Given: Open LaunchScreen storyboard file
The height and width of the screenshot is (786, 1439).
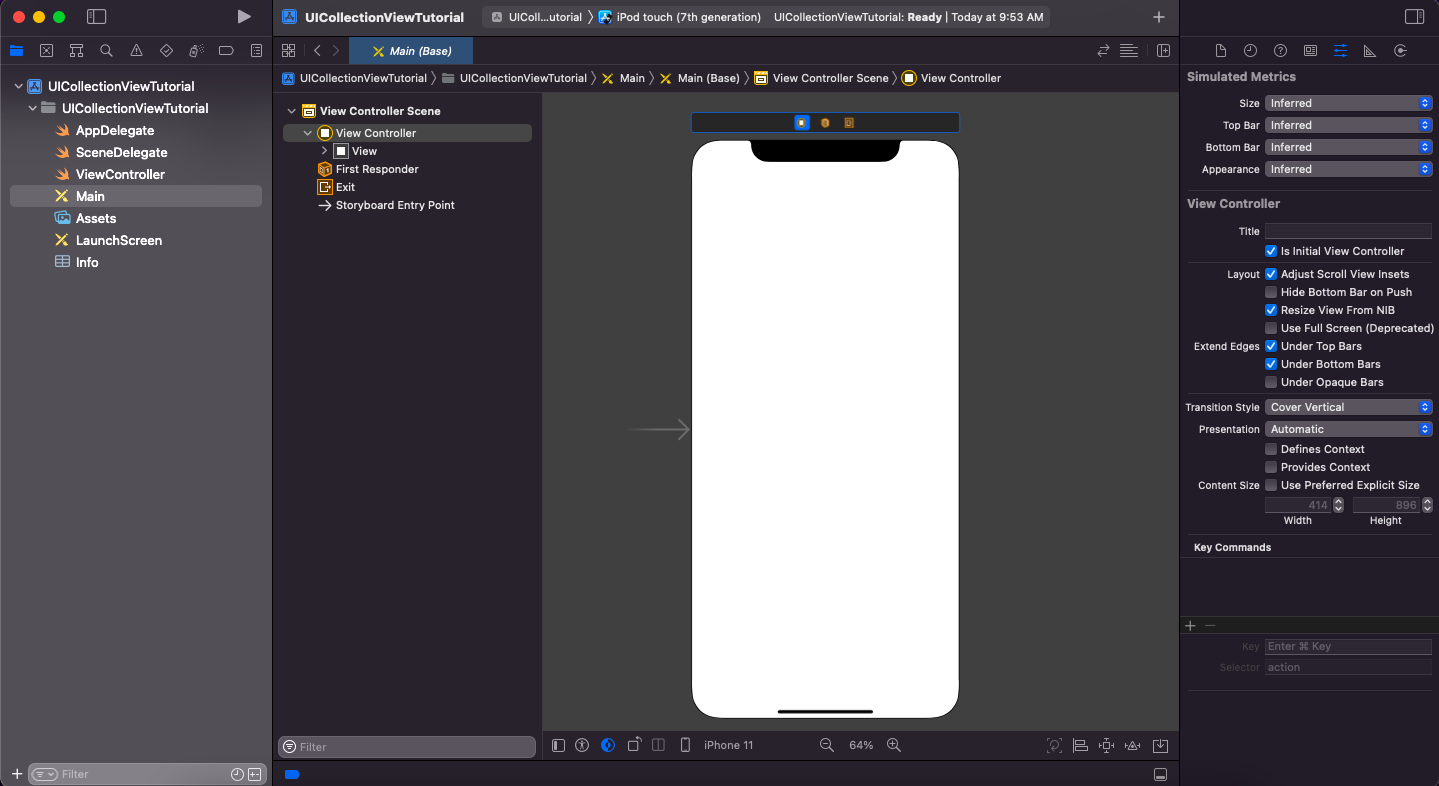Looking at the screenshot, I should pos(119,240).
